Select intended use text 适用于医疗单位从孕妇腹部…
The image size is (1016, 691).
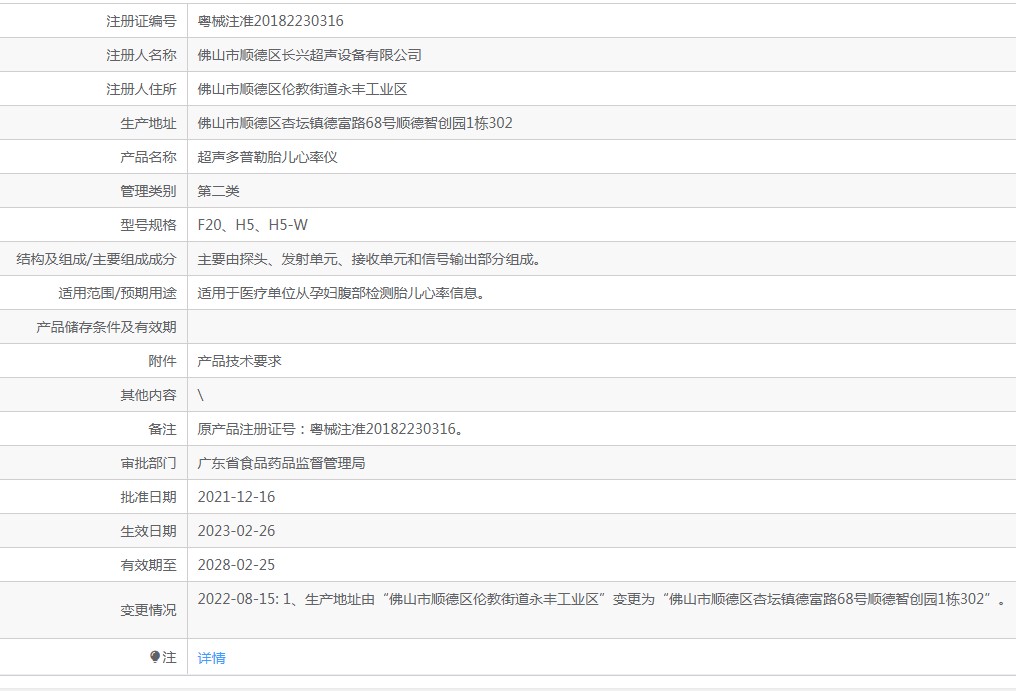(341, 293)
